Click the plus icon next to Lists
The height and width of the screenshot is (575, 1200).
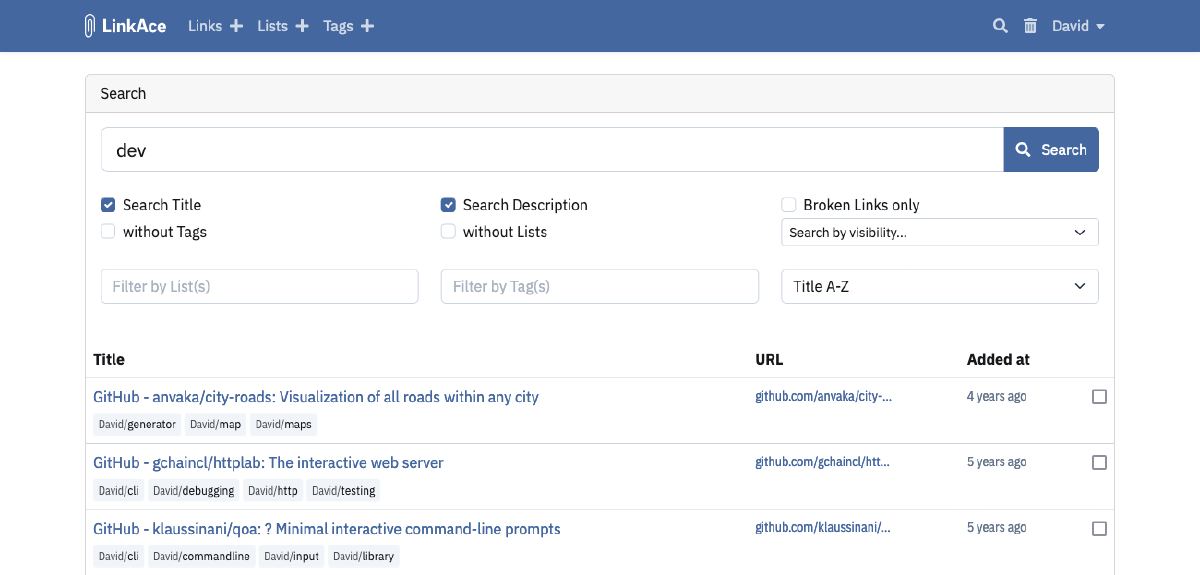coord(302,26)
